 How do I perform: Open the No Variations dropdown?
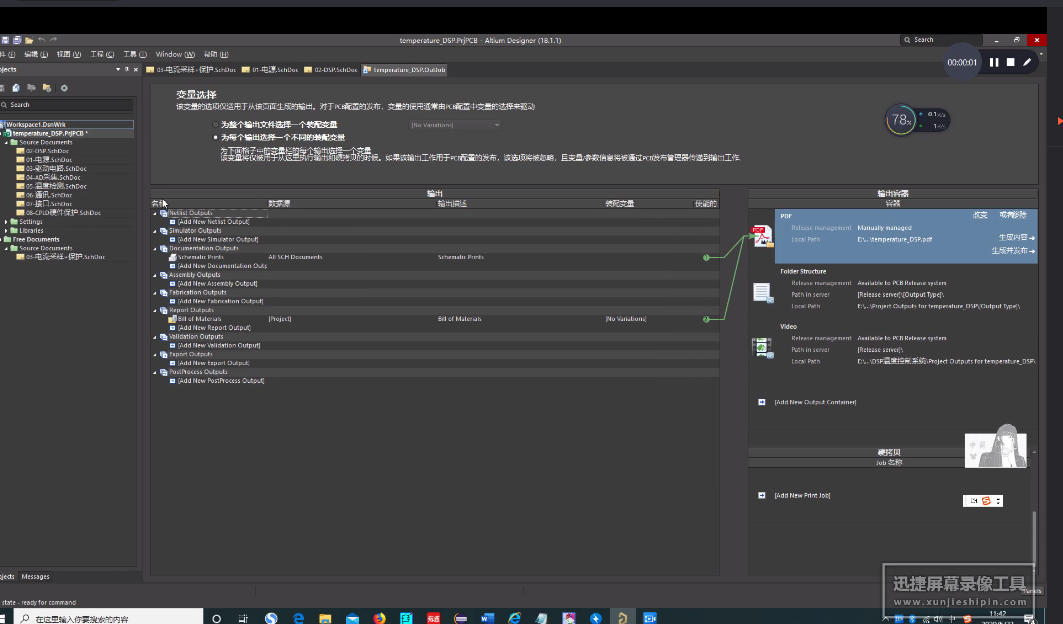point(455,125)
